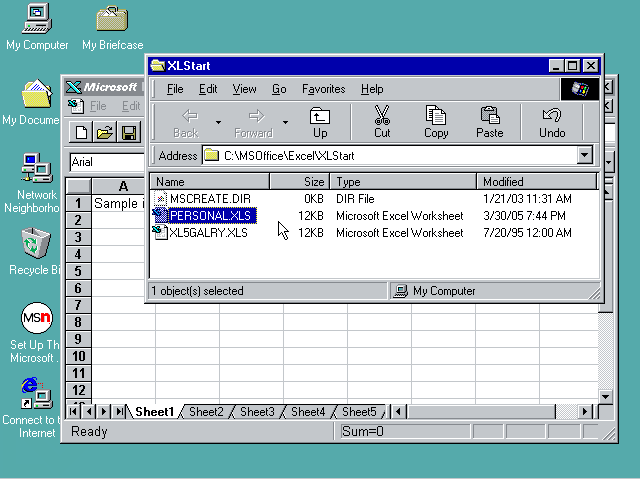The image size is (640, 480).
Task: Click 7/20/95 12:00 AM modified date
Action: tap(527, 233)
